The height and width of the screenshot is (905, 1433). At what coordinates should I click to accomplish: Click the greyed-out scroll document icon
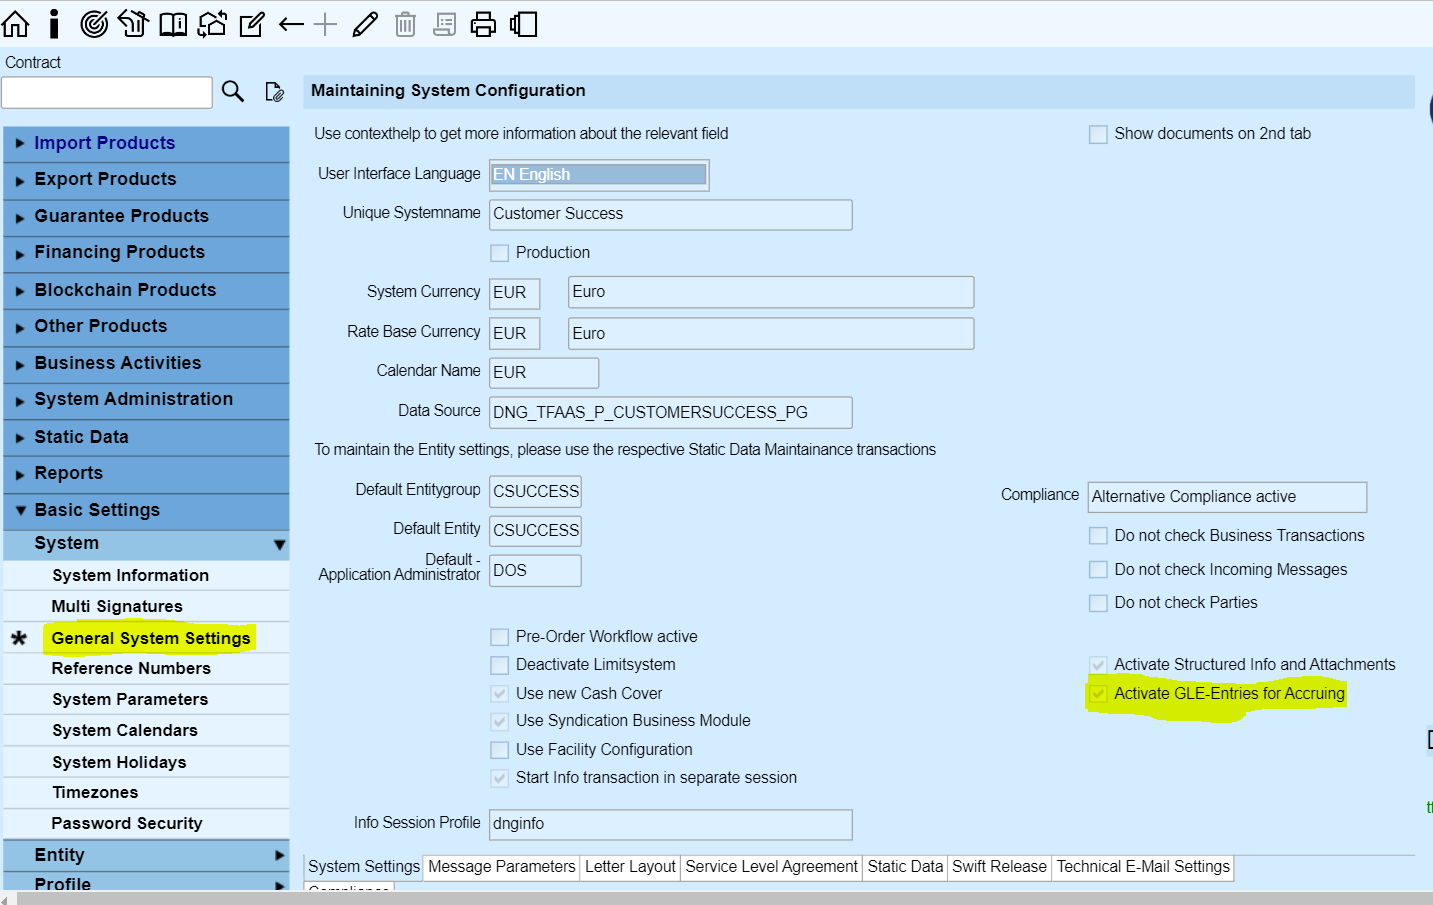coord(444,24)
